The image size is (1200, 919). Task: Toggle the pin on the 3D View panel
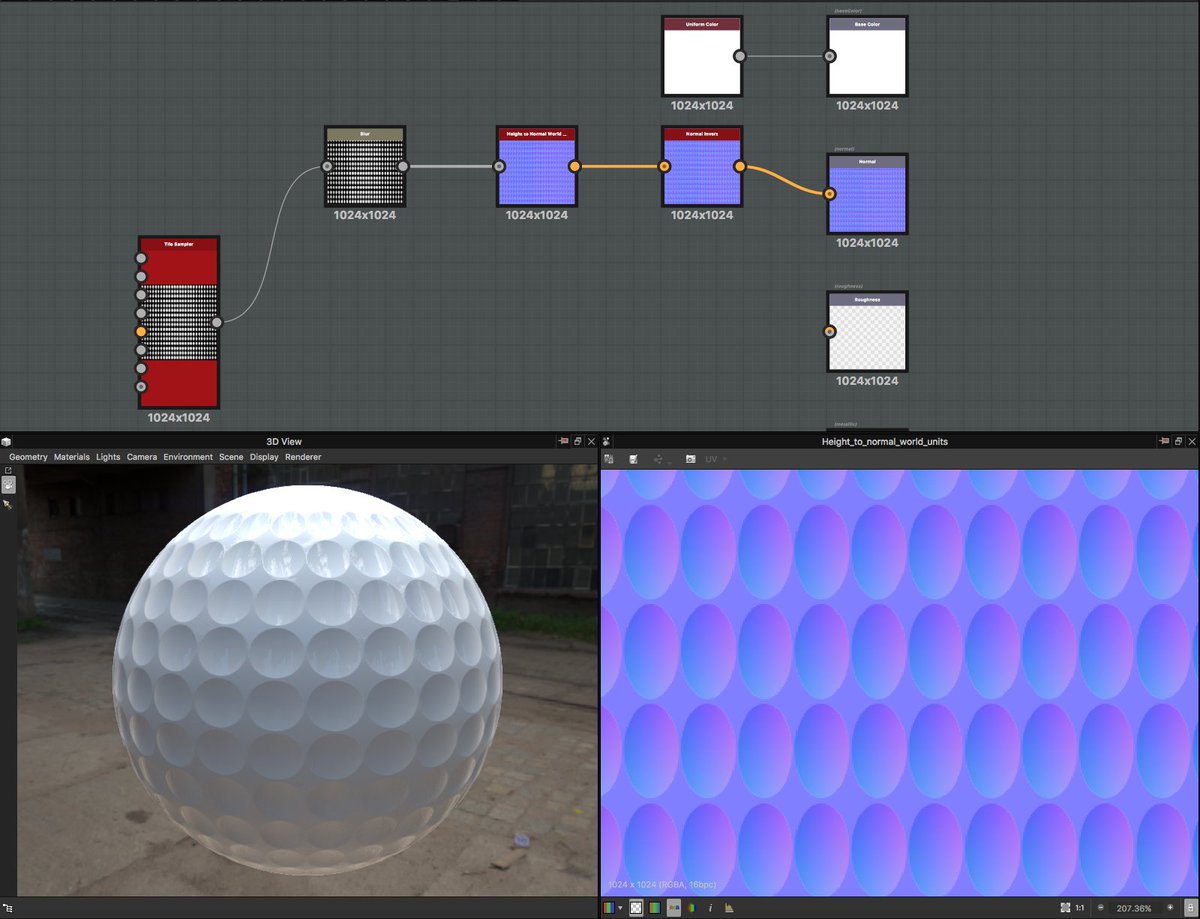point(564,441)
